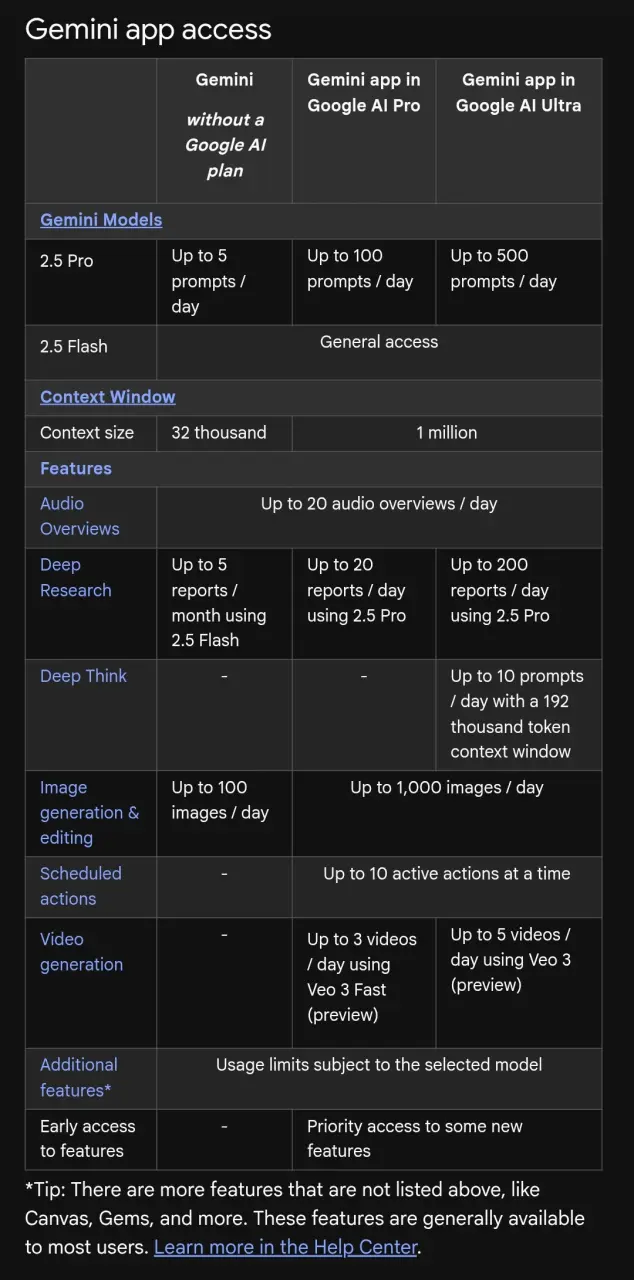Click the Video generation link
The width and height of the screenshot is (634, 1280).
81,952
